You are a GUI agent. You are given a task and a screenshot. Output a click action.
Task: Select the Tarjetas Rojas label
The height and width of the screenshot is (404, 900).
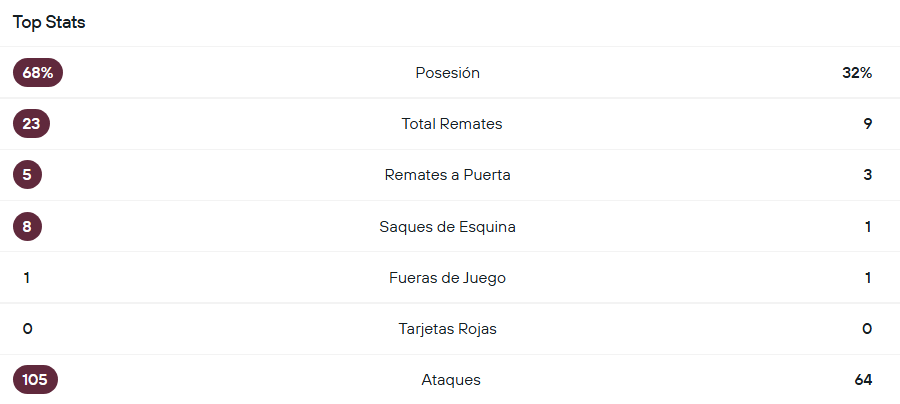click(448, 329)
